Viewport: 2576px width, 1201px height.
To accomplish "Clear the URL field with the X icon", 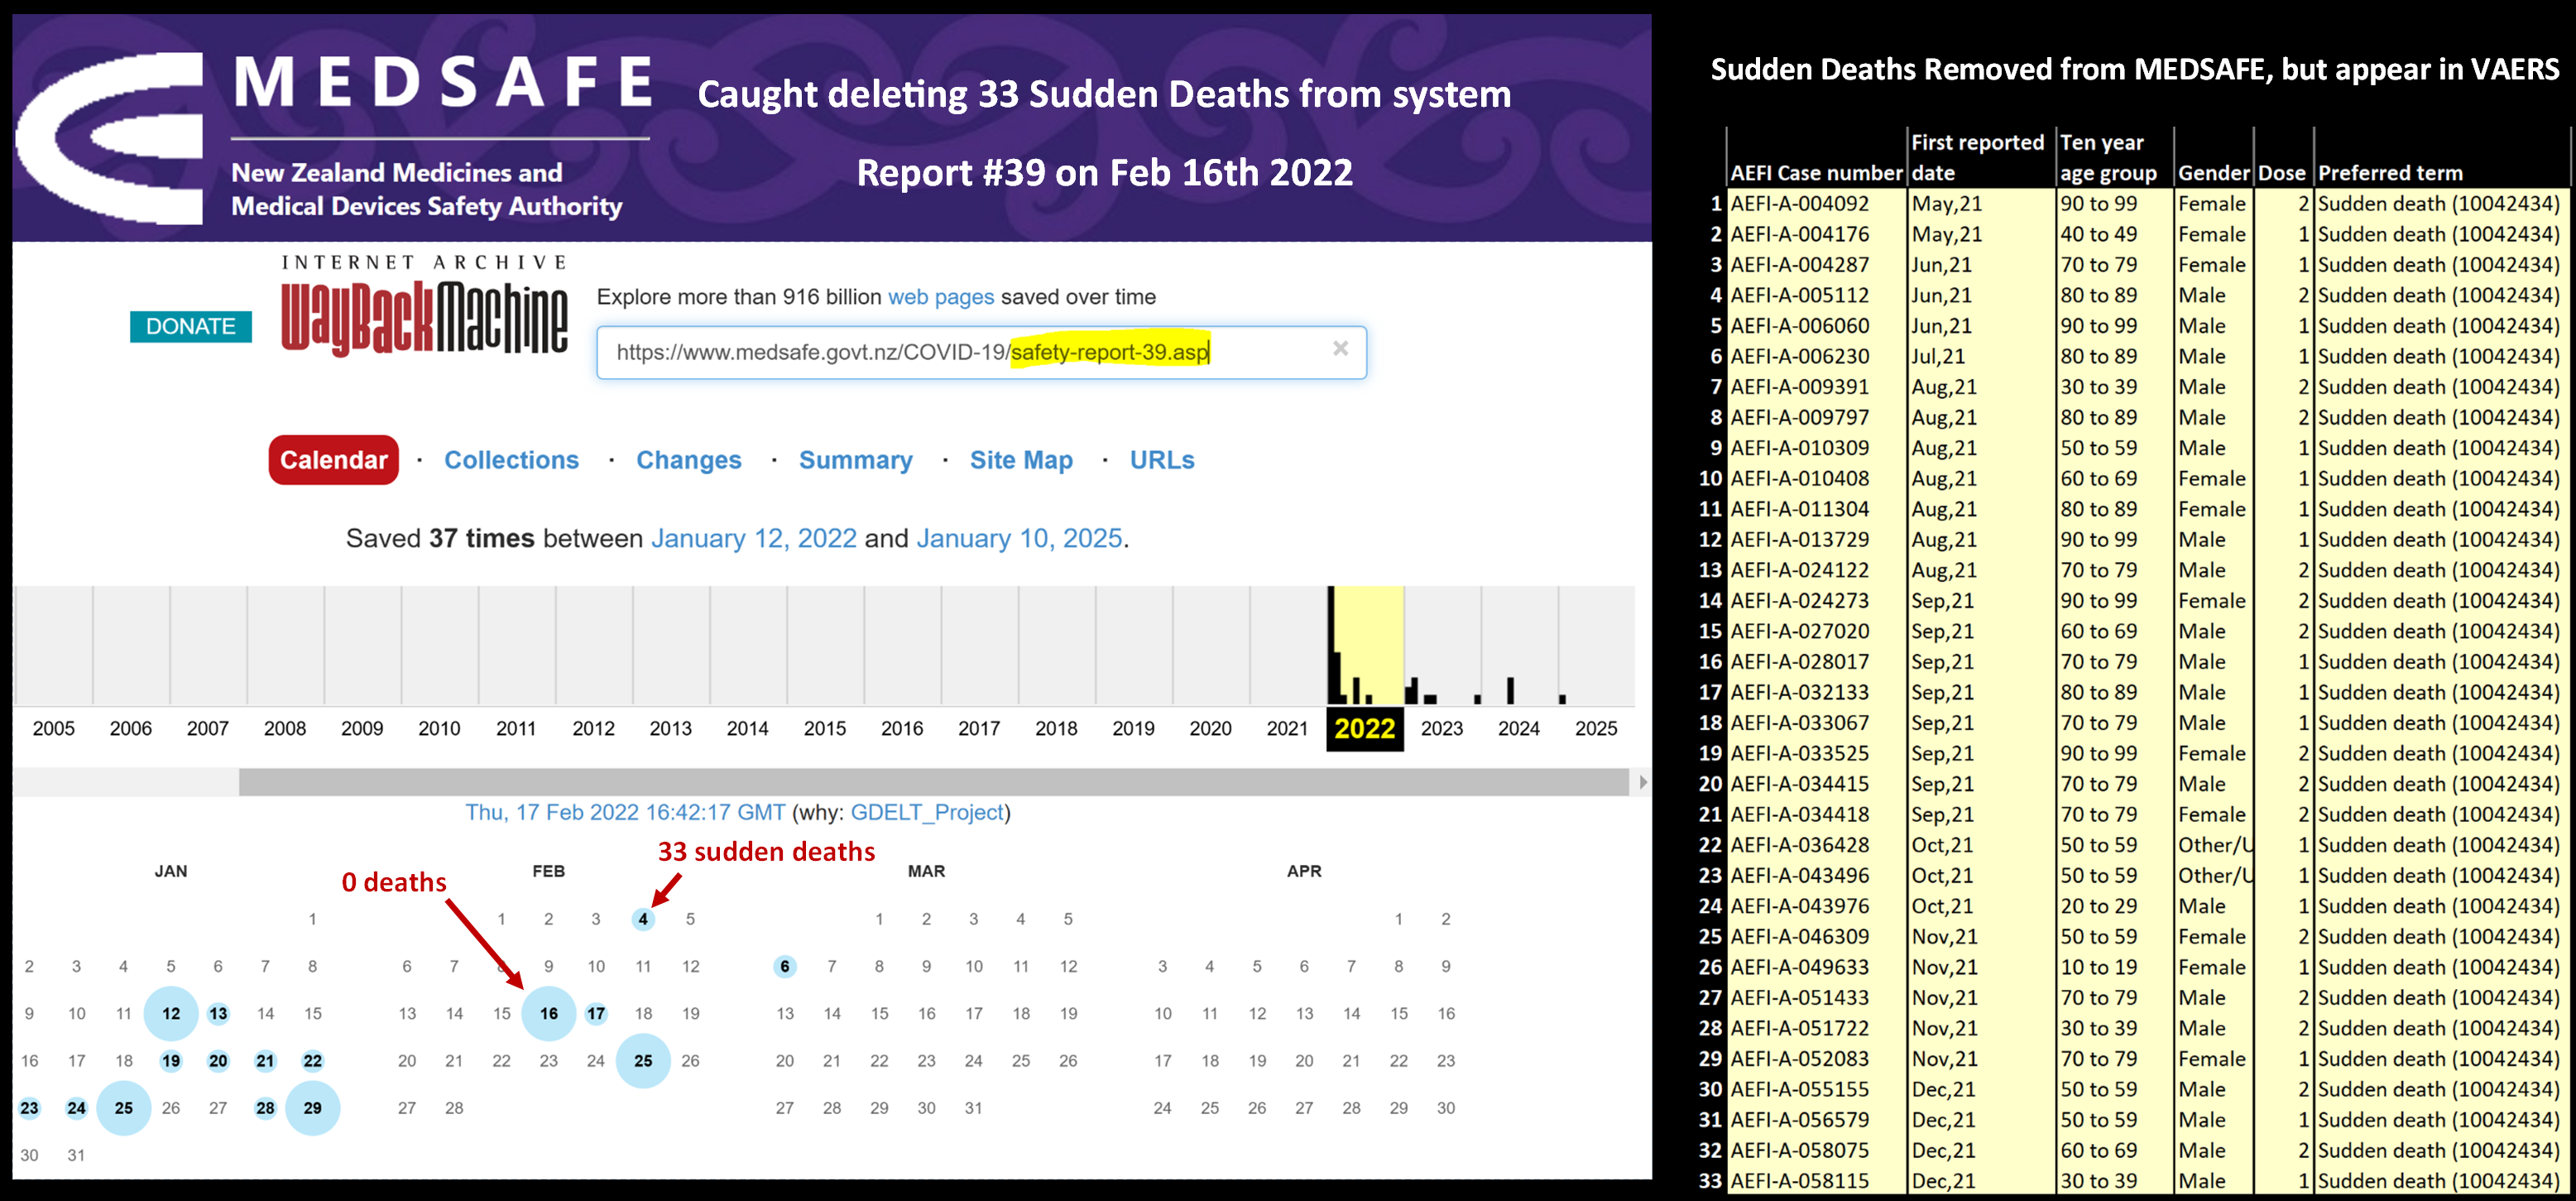I will tap(1340, 349).
